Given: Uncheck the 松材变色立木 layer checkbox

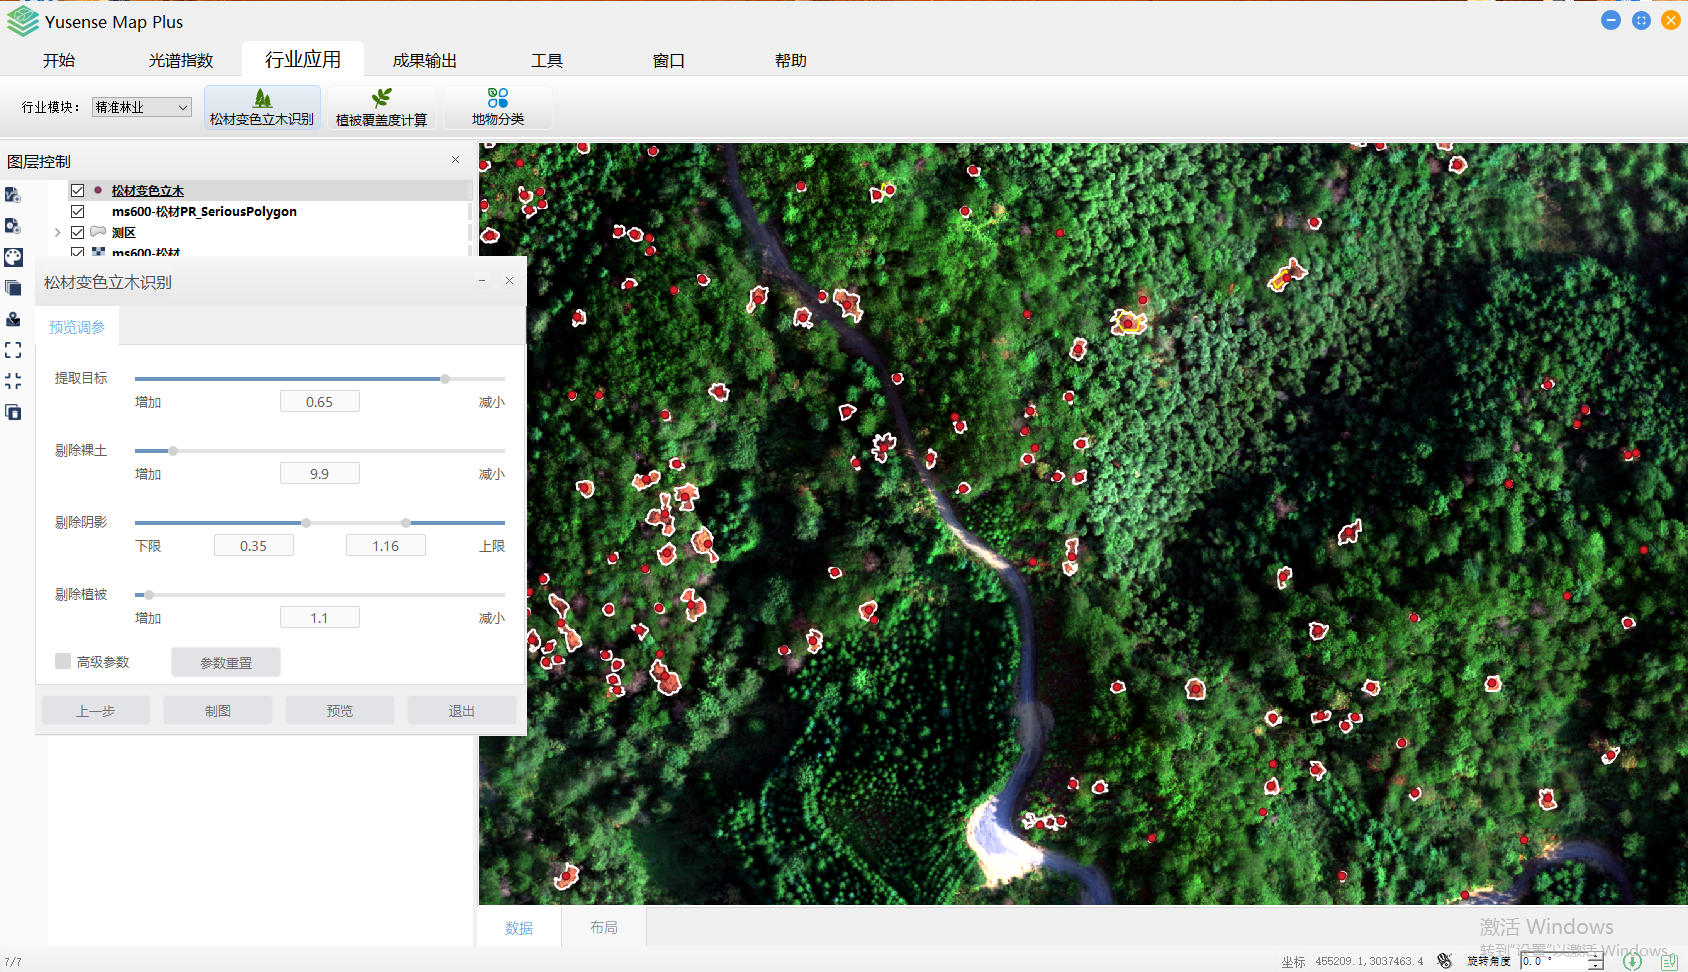Looking at the screenshot, I should tap(77, 190).
